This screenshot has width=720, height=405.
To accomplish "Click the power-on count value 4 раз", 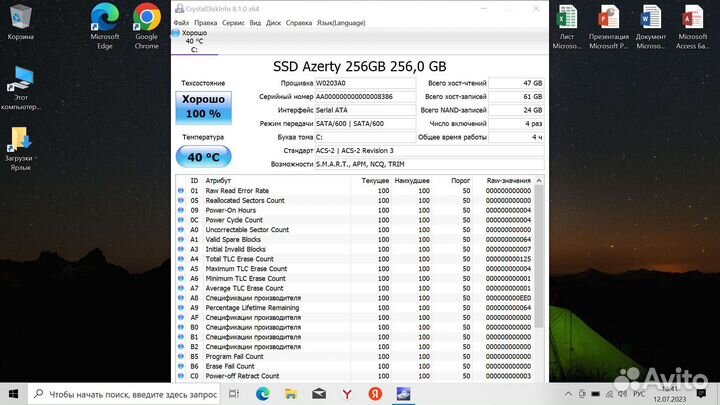I will tap(516, 124).
